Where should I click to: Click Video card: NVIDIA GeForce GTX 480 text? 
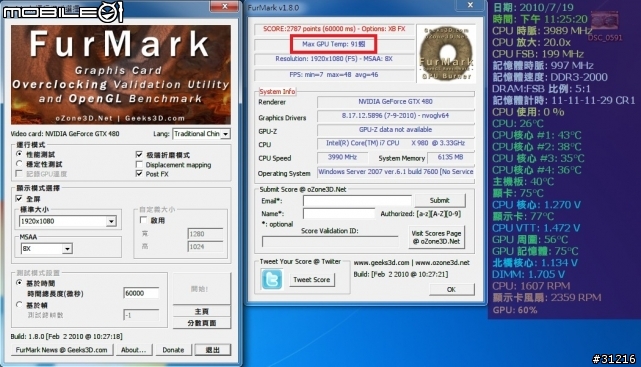pyautogui.click(x=65, y=134)
